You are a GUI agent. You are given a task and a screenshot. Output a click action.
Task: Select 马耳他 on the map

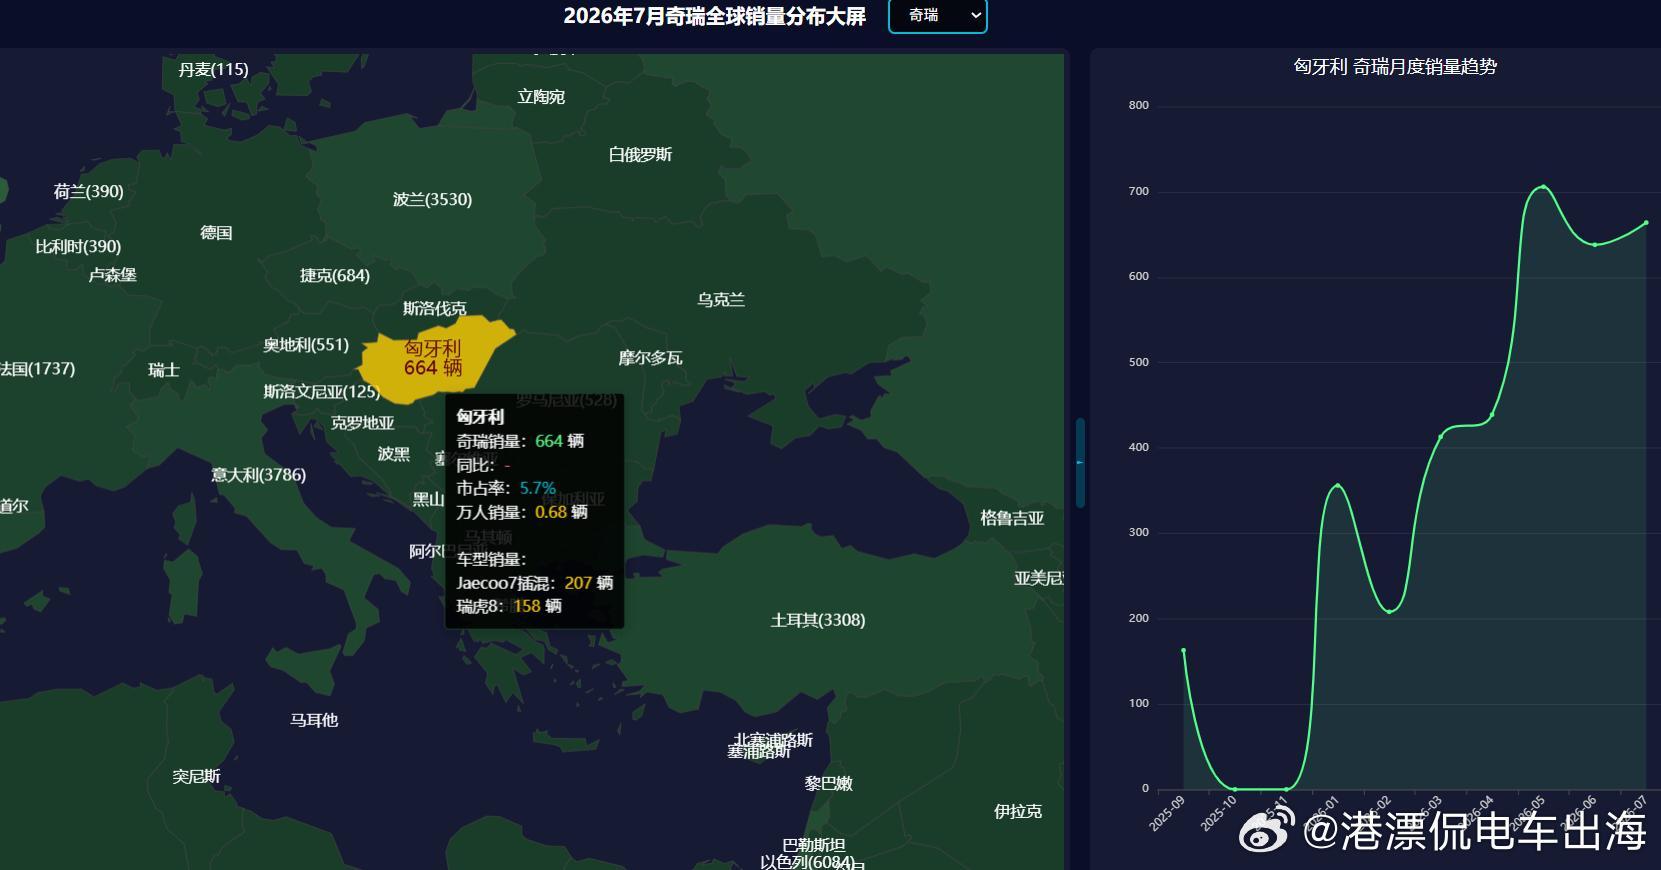314,720
